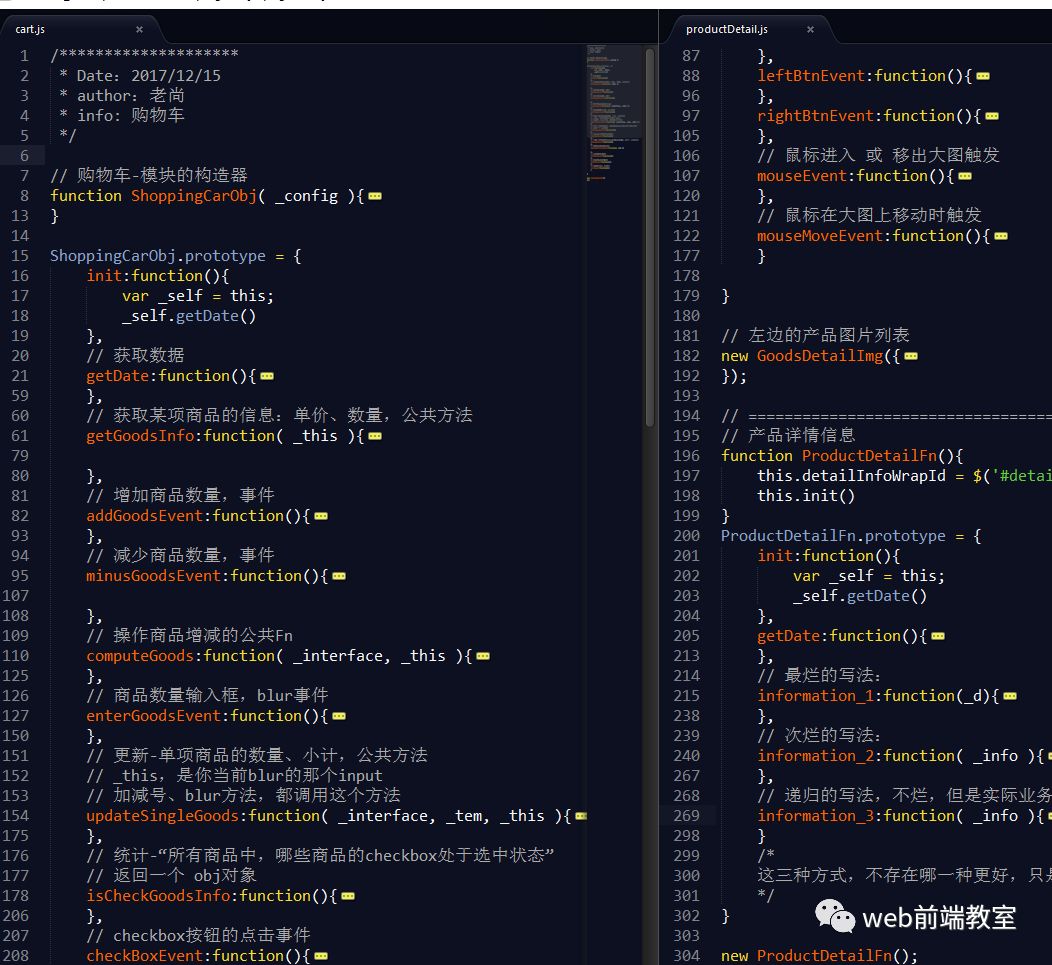
Task: Click 'init:function(){' in cart.js line 16
Action: tap(158, 276)
